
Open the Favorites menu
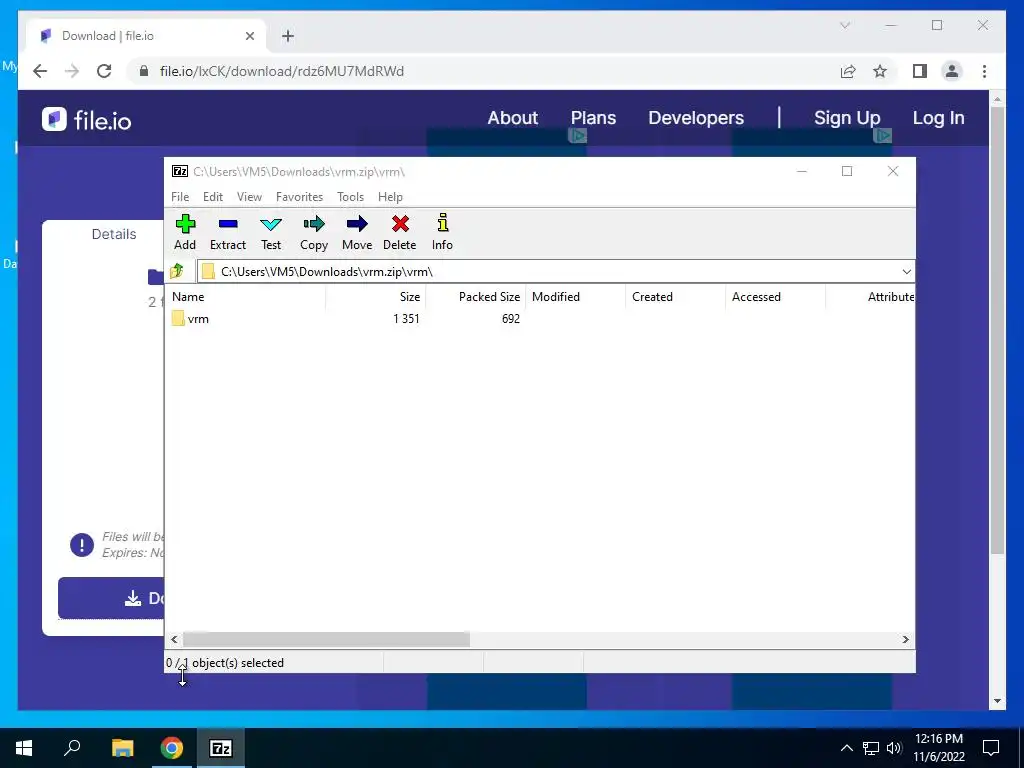pyautogui.click(x=299, y=197)
